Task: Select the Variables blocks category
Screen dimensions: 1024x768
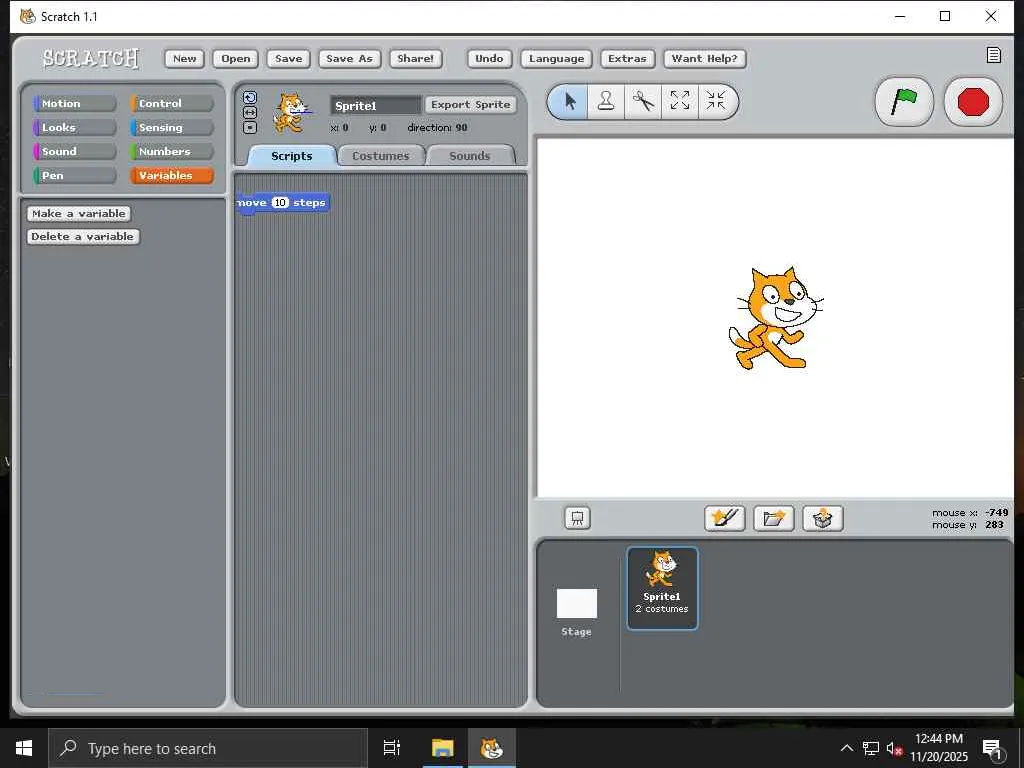Action: coord(172,176)
